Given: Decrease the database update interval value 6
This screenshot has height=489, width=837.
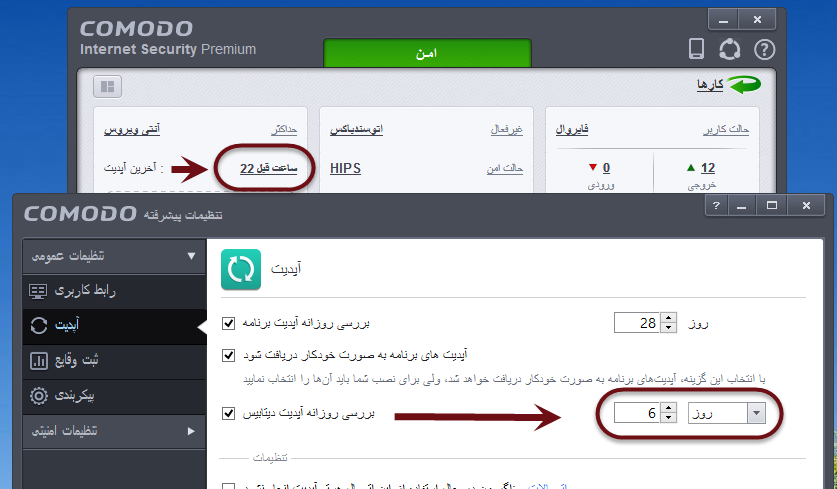Looking at the screenshot, I should point(668,418).
